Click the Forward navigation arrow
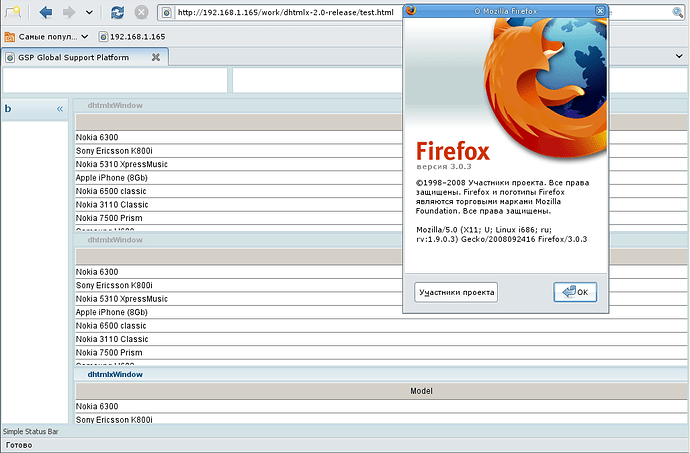690x453 pixels. [69, 12]
